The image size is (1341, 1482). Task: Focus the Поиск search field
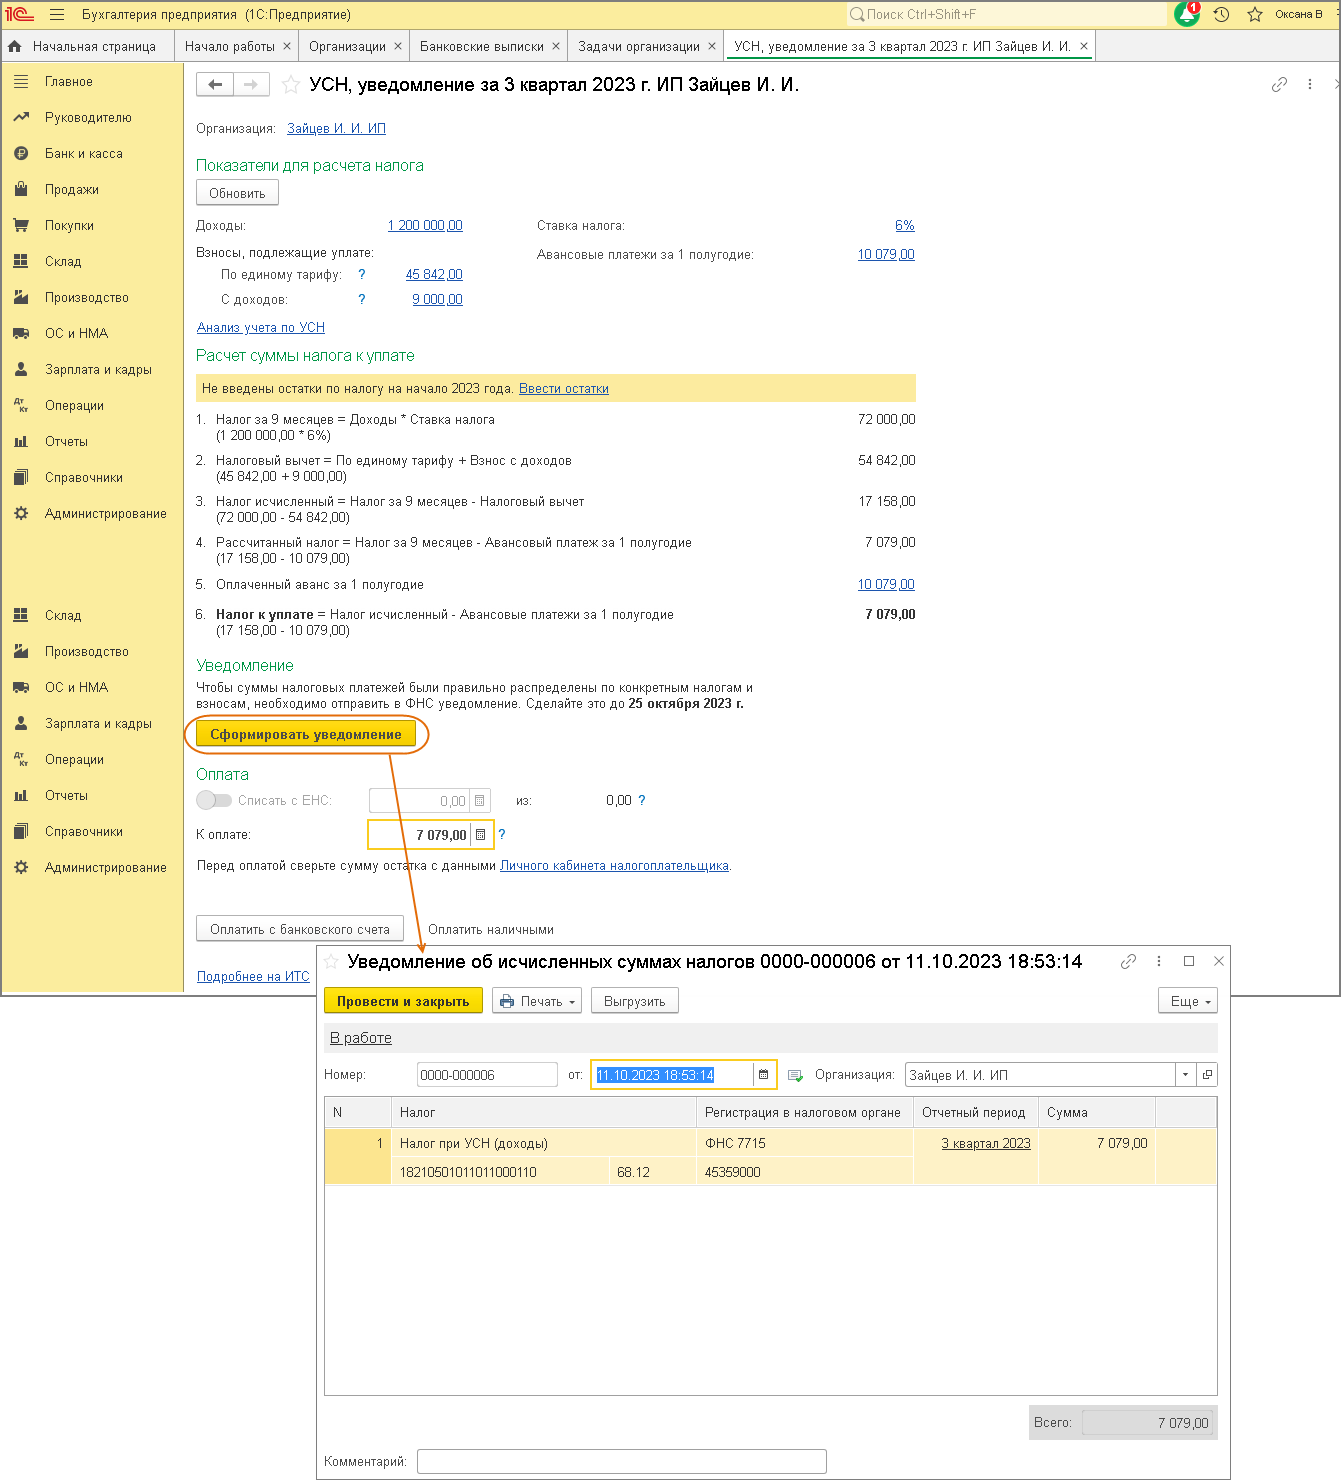(x=1006, y=14)
